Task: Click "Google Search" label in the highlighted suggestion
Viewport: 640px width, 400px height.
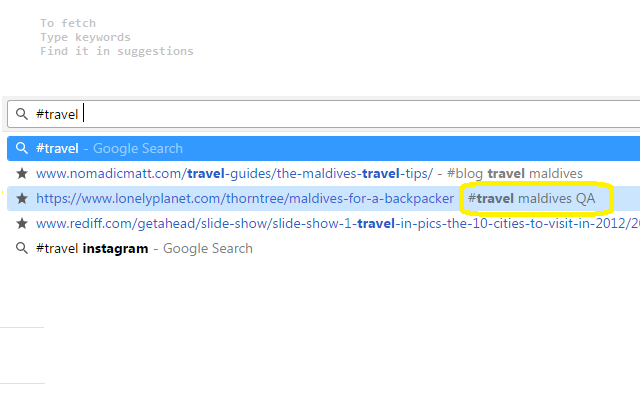Action: pyautogui.click(x=137, y=149)
